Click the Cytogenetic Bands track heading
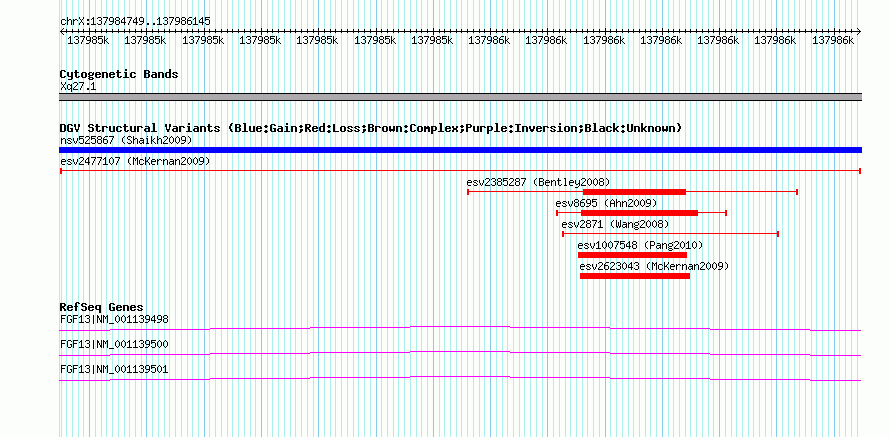 point(119,74)
